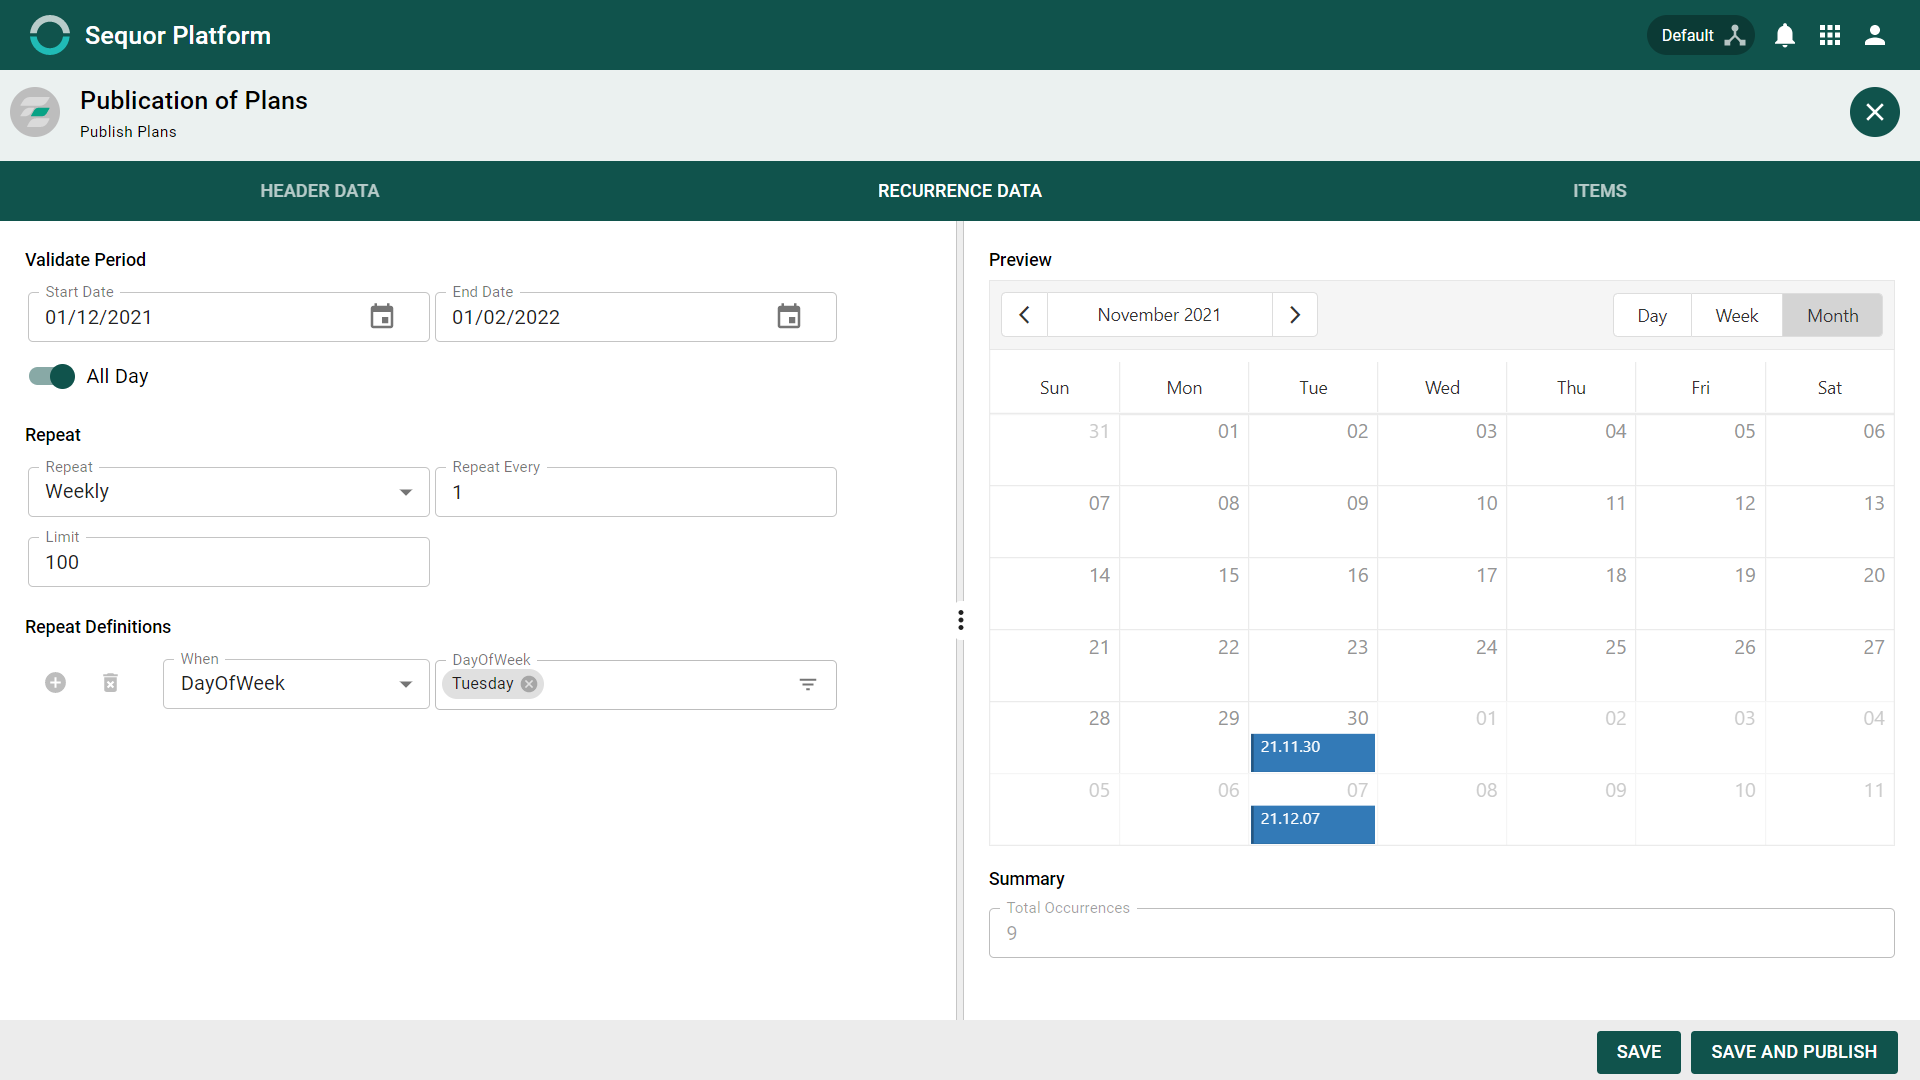
Task: Open the DayOfWeek filter list icon
Action: (808, 684)
